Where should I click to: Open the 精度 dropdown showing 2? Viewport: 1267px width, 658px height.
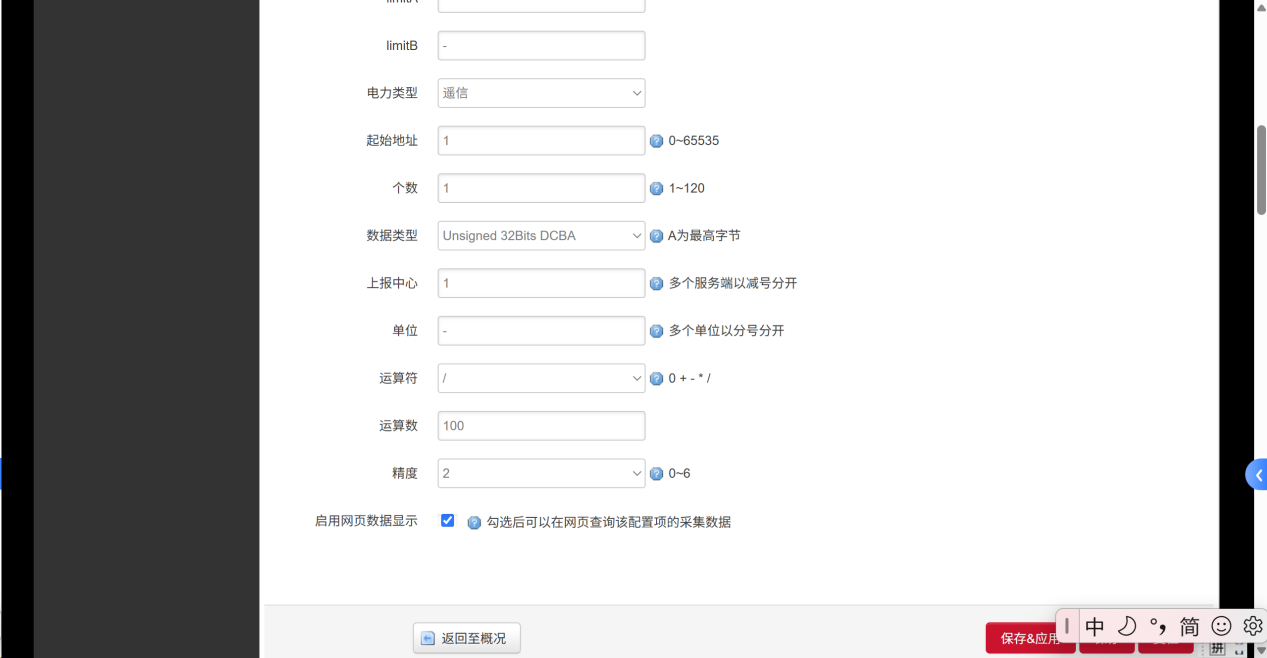(540, 473)
